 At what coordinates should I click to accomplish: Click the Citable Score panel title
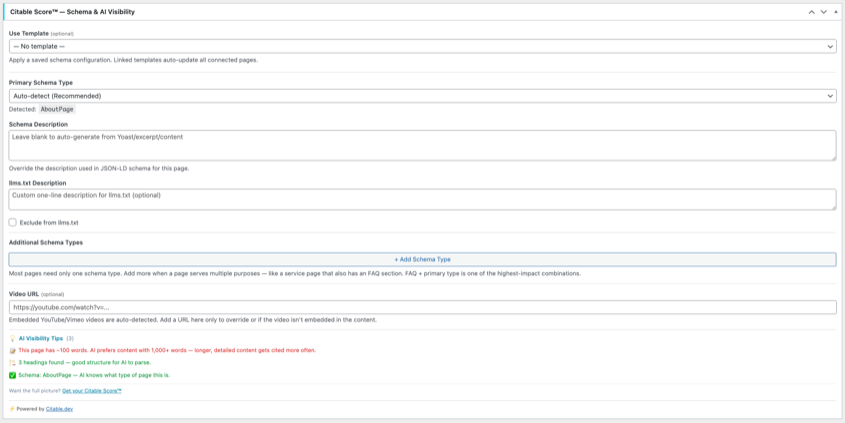72,12
